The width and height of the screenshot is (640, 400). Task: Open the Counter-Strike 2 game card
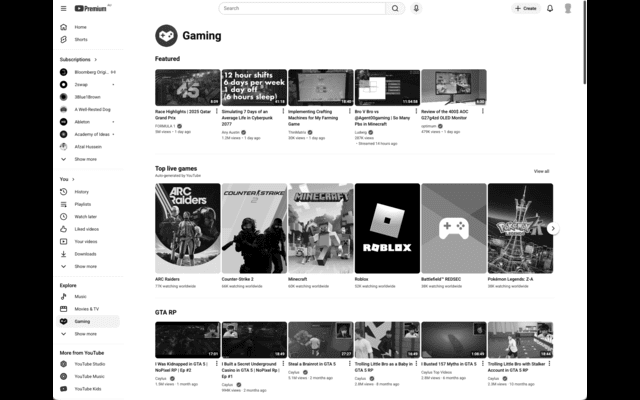tap(254, 228)
